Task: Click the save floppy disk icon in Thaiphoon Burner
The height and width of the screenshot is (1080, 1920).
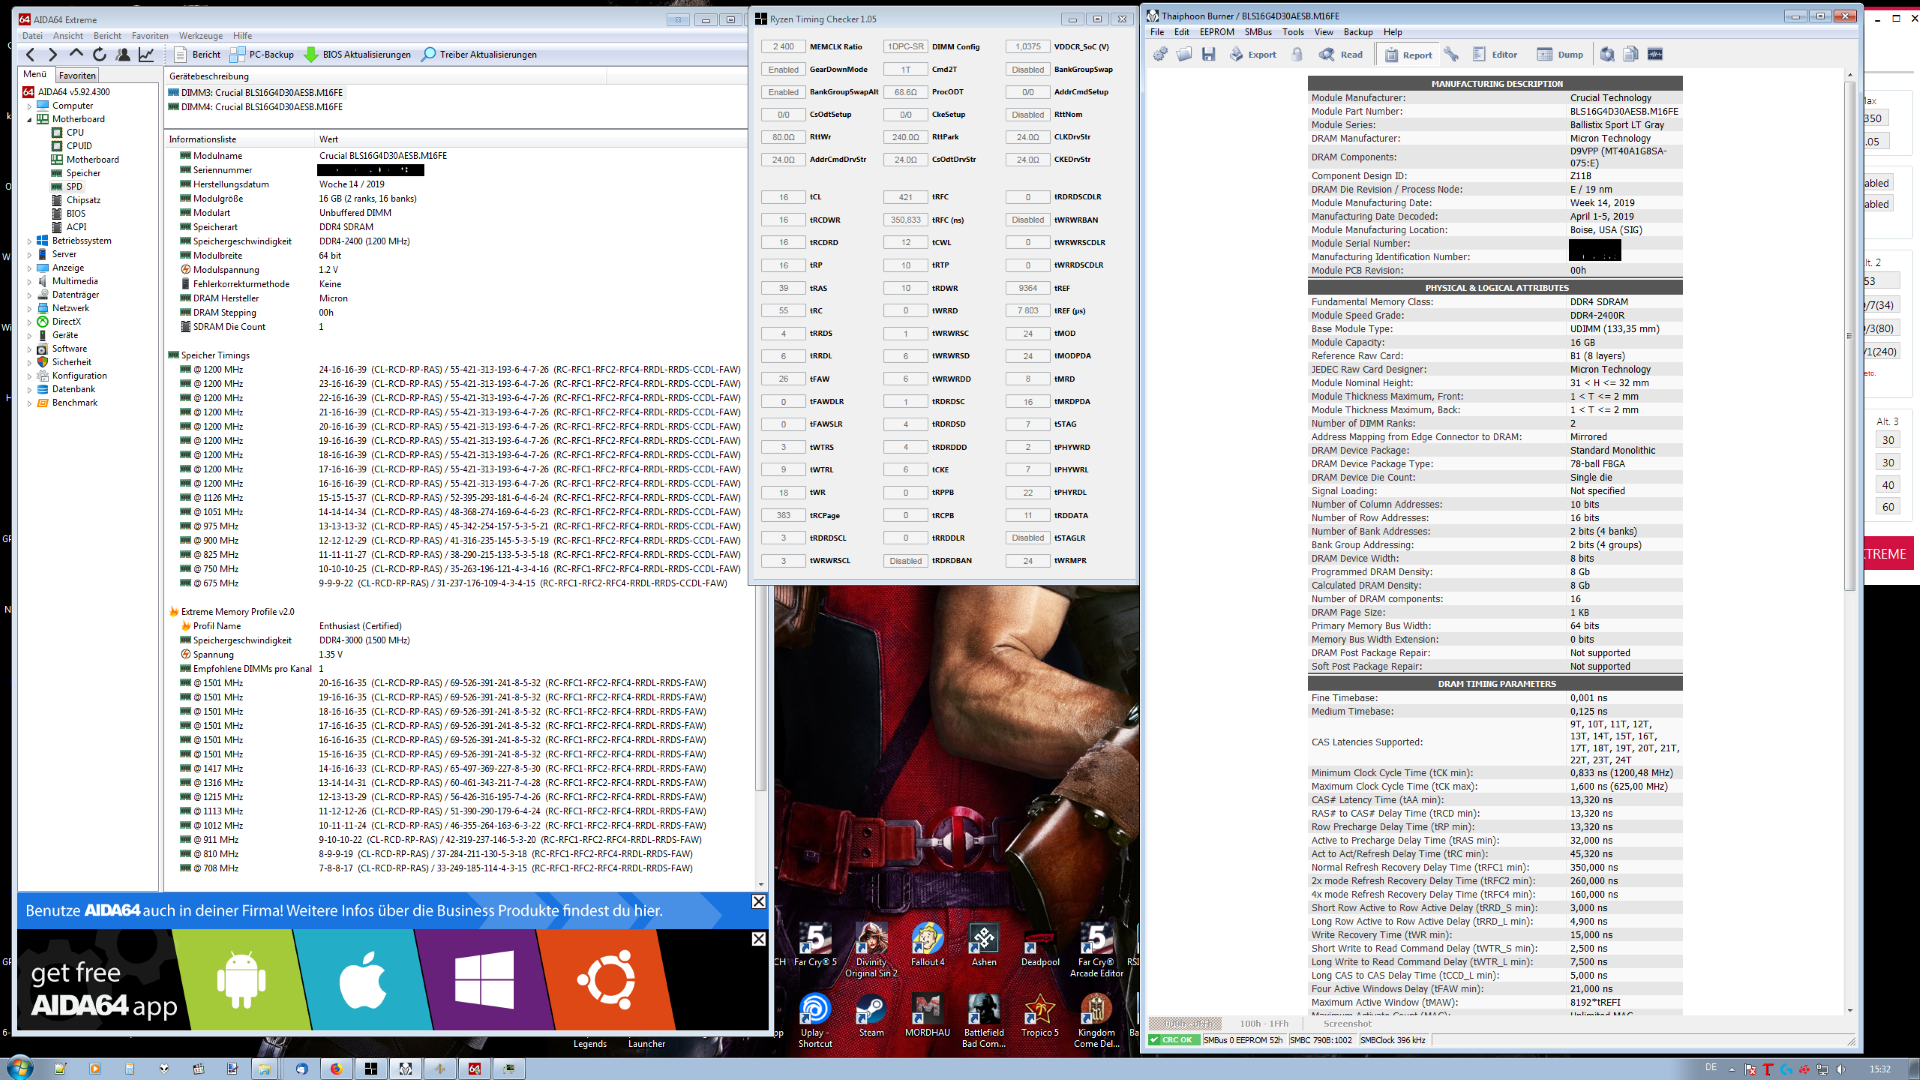Action: (1208, 55)
